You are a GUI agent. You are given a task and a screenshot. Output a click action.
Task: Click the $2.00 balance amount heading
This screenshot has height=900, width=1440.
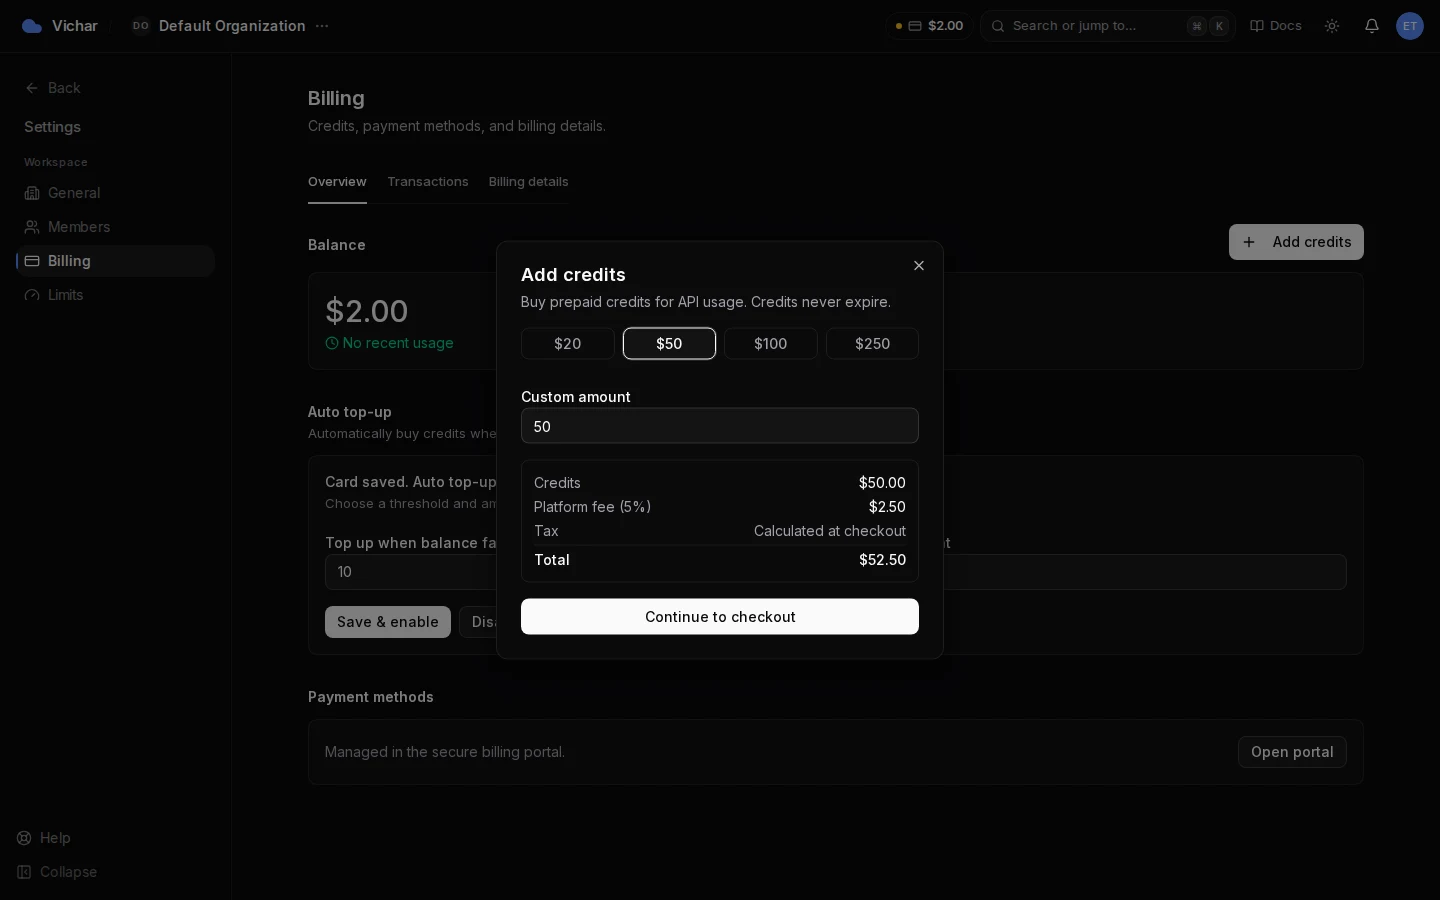[x=367, y=311]
